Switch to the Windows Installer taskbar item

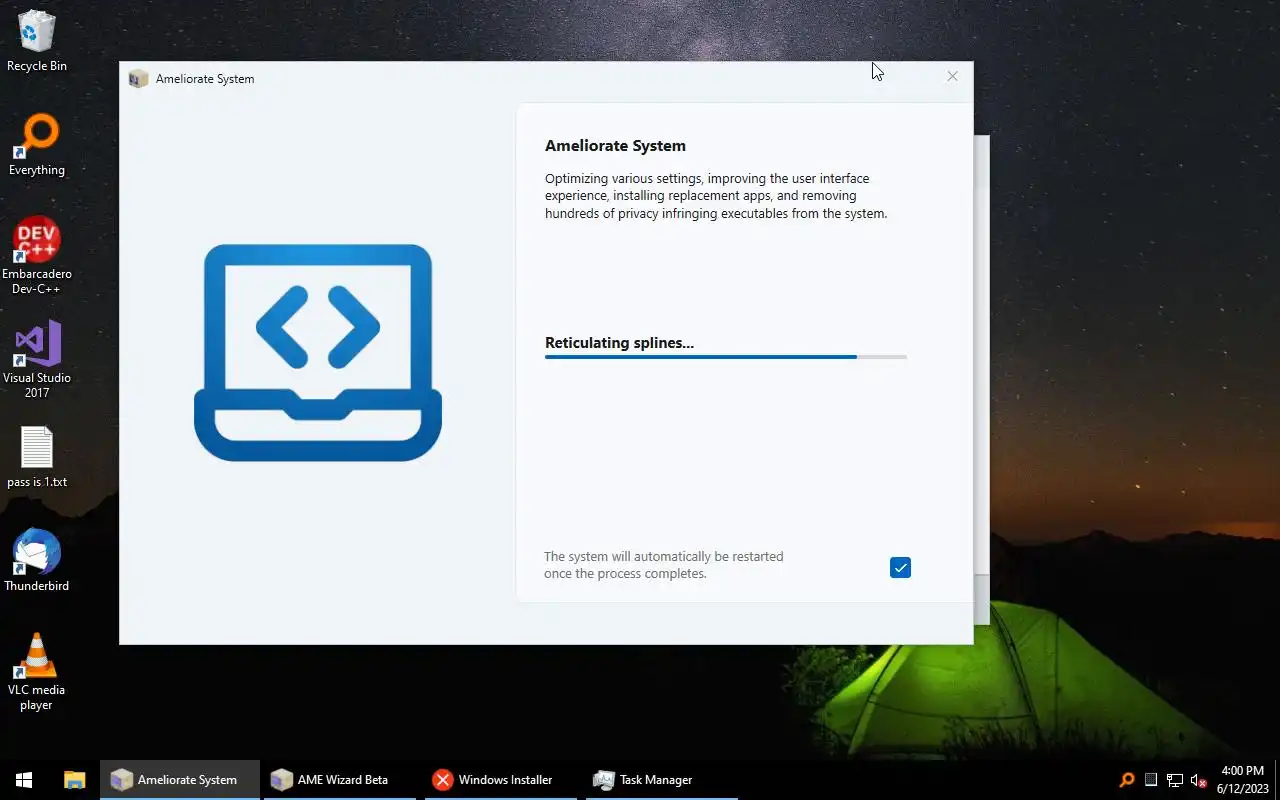point(500,780)
